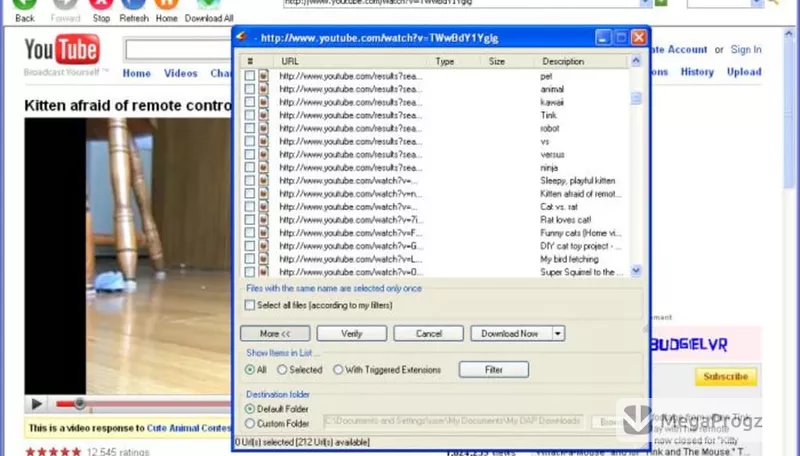Click the browser Home icon

pos(166,4)
